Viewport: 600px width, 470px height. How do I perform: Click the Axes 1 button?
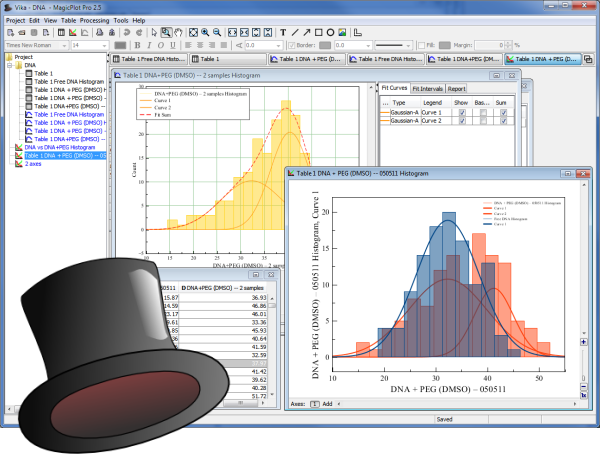coord(315,404)
